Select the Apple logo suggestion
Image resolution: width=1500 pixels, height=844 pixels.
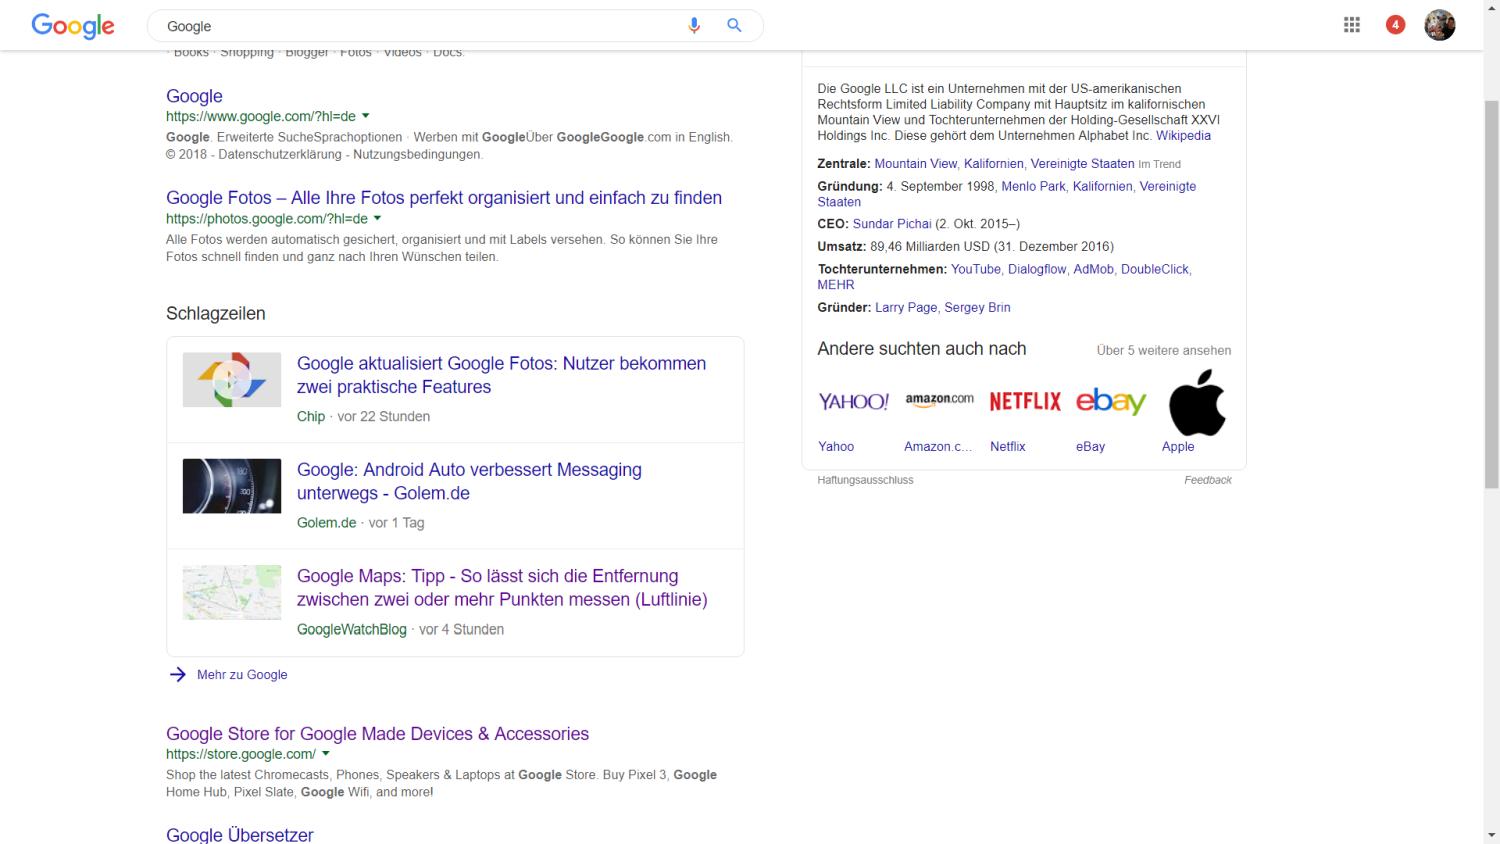(x=1197, y=402)
